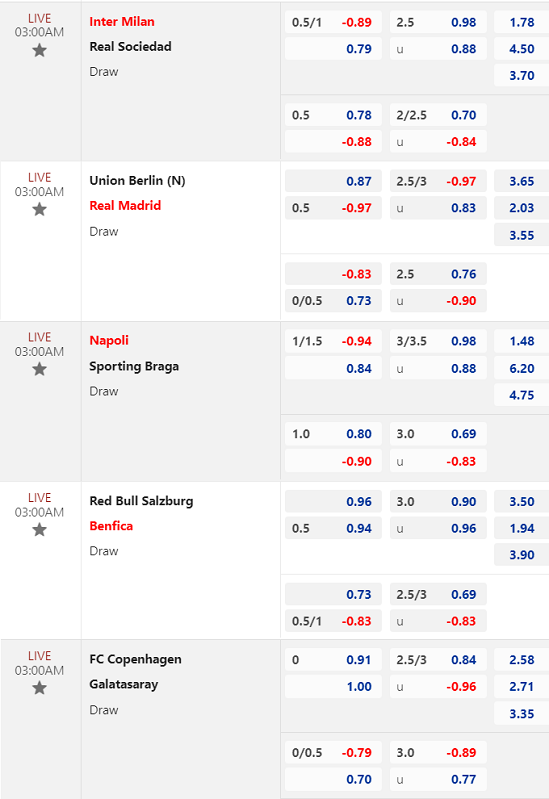Pick FC Copenhagen handicap 0 at 0.91

pos(333,659)
